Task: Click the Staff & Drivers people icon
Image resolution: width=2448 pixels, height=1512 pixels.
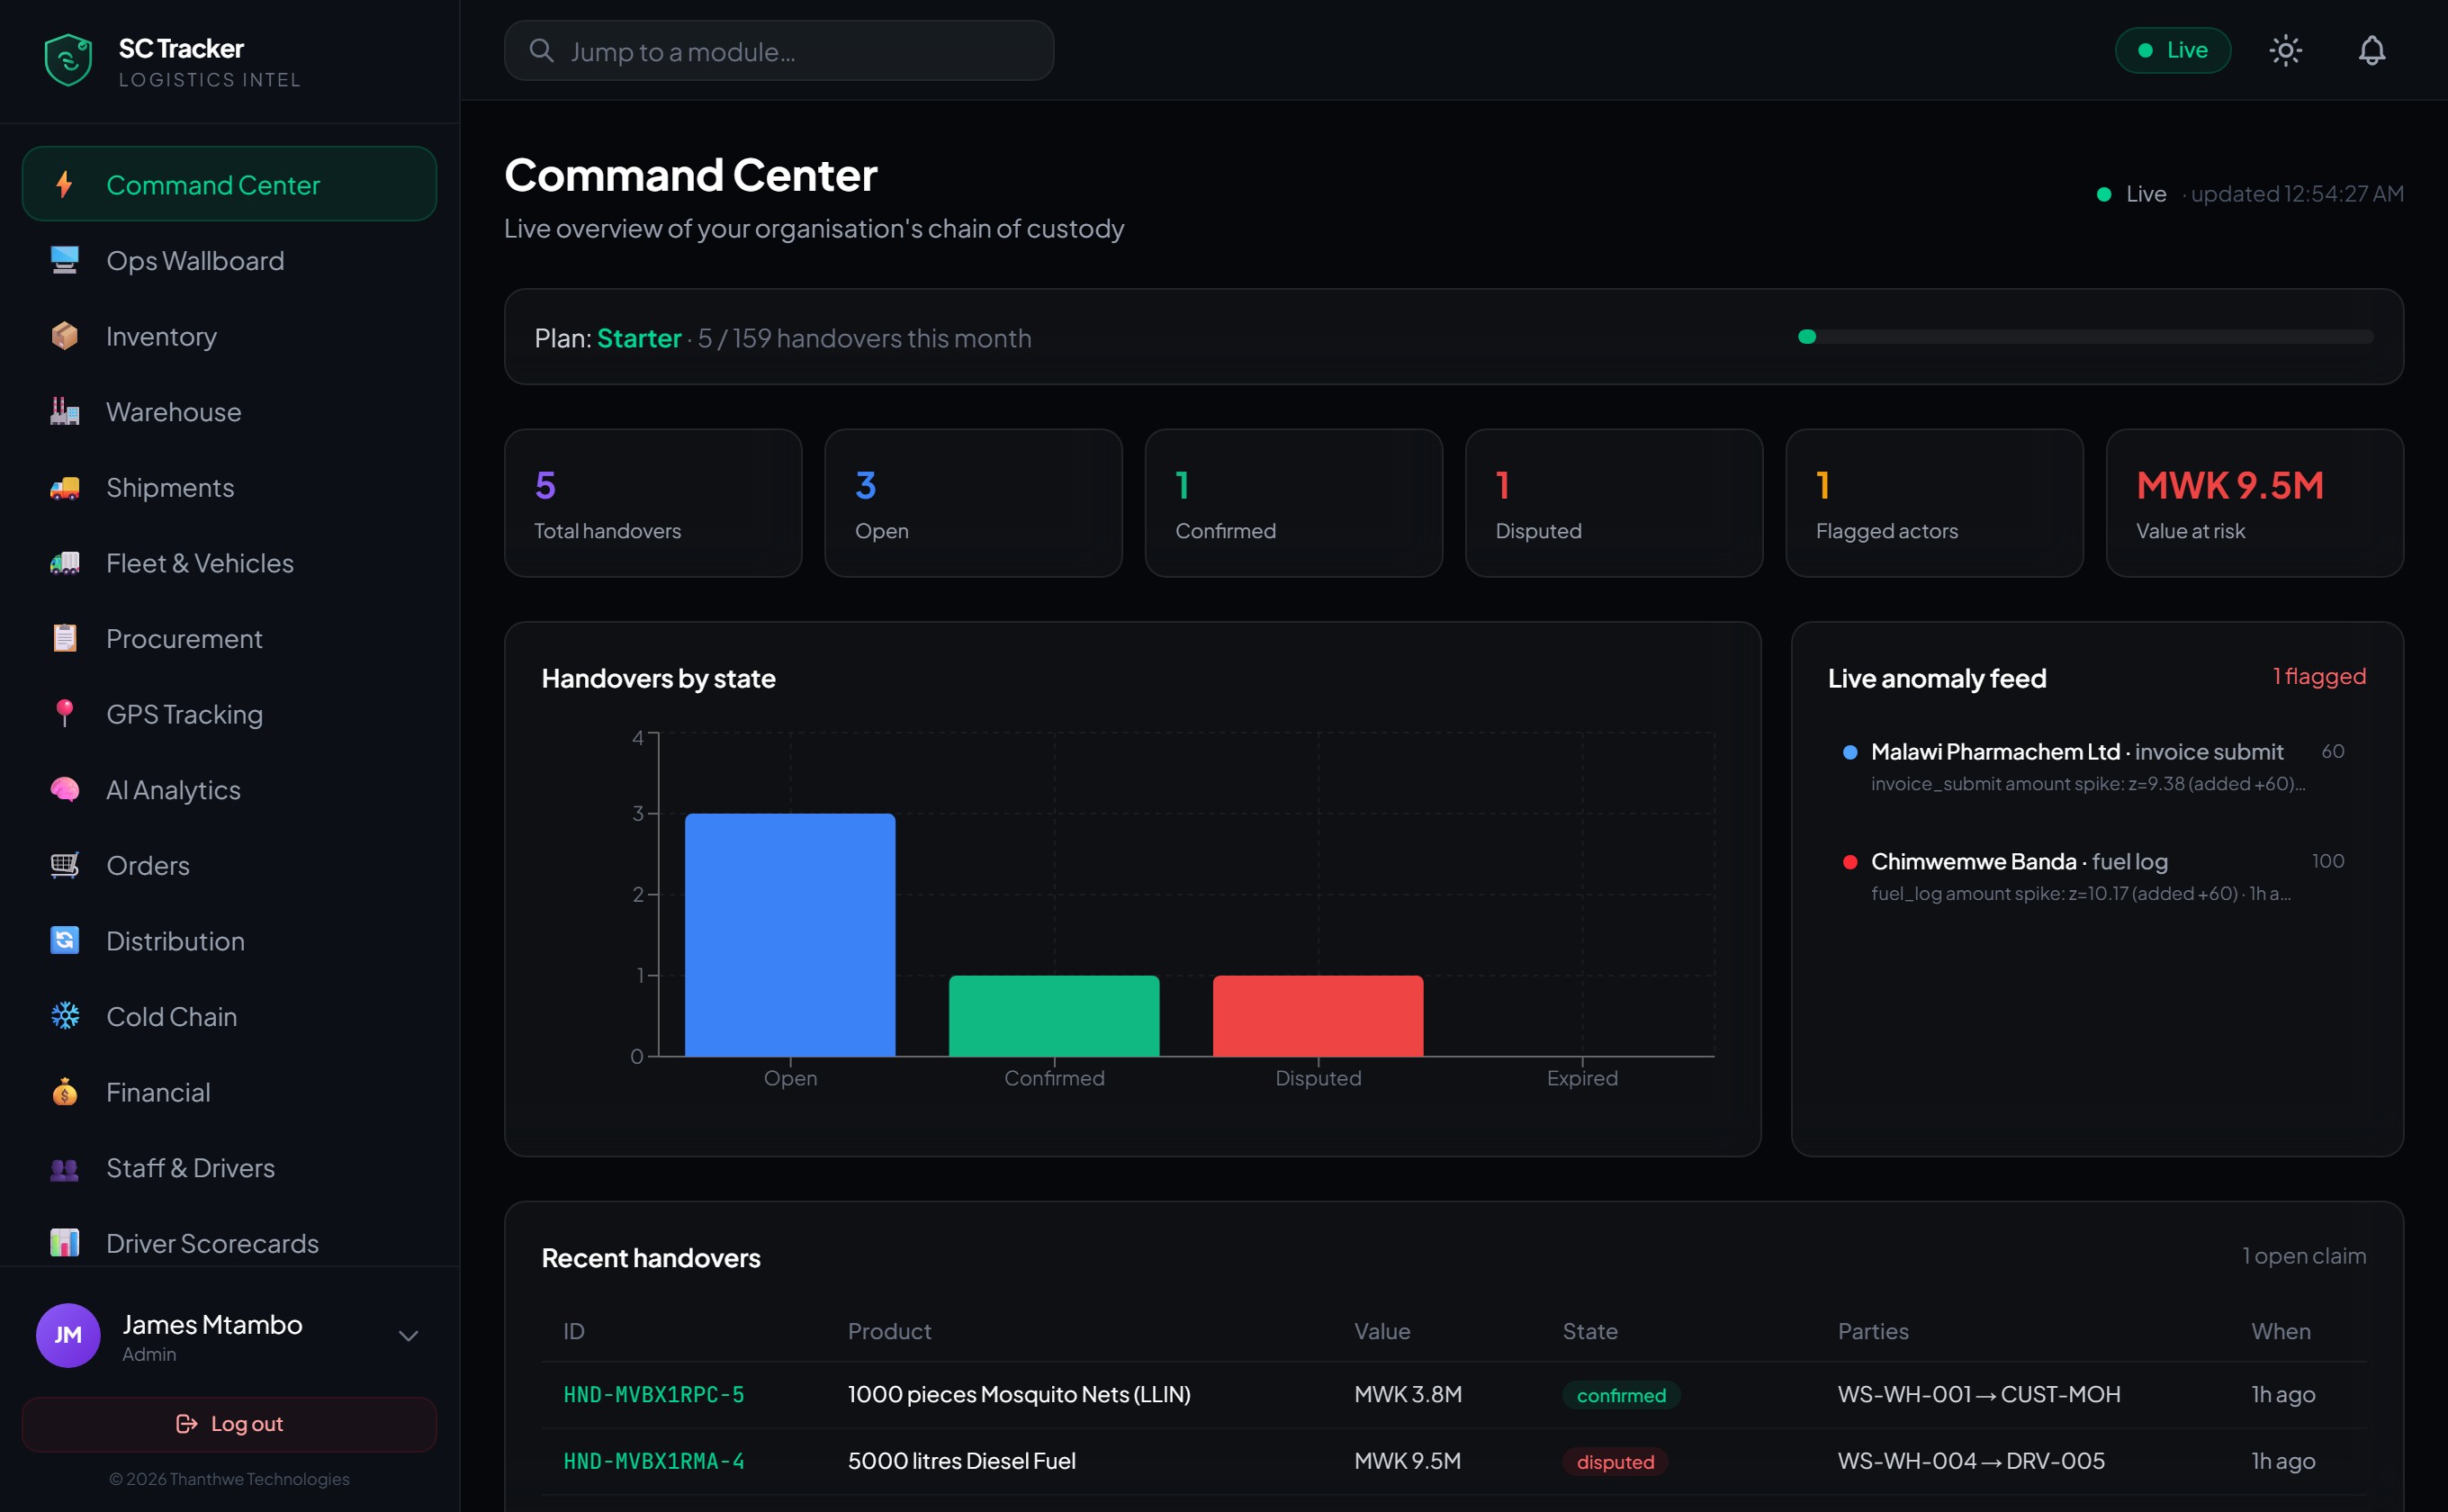Action: point(64,1168)
